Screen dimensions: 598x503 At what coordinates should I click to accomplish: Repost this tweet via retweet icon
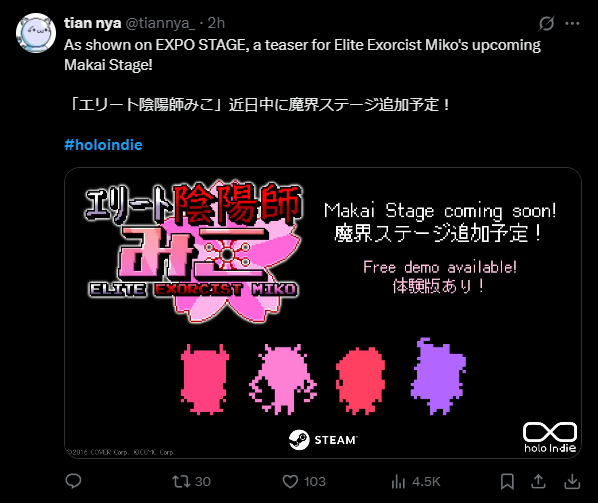[181, 481]
